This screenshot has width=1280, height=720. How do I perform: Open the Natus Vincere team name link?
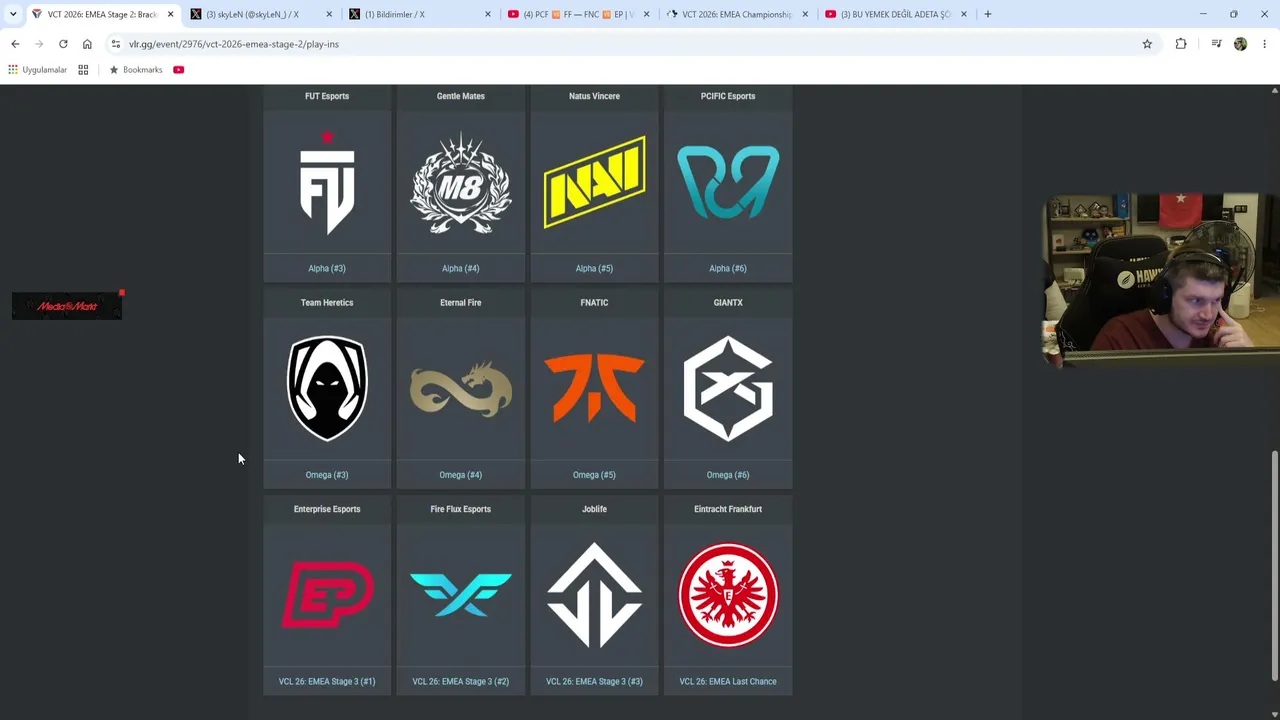[x=594, y=96]
